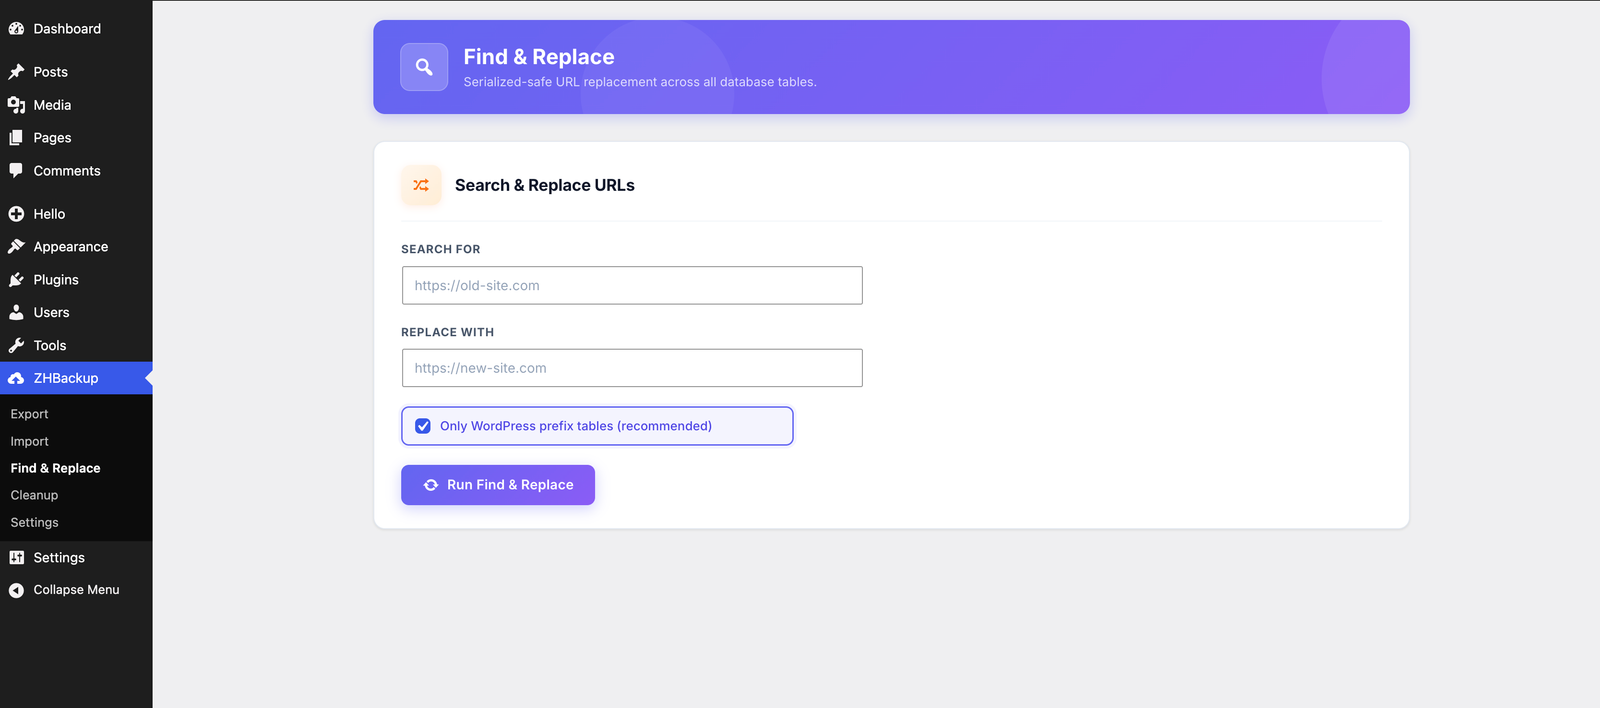
Task: Click Collapse Menu label
Action: [76, 590]
